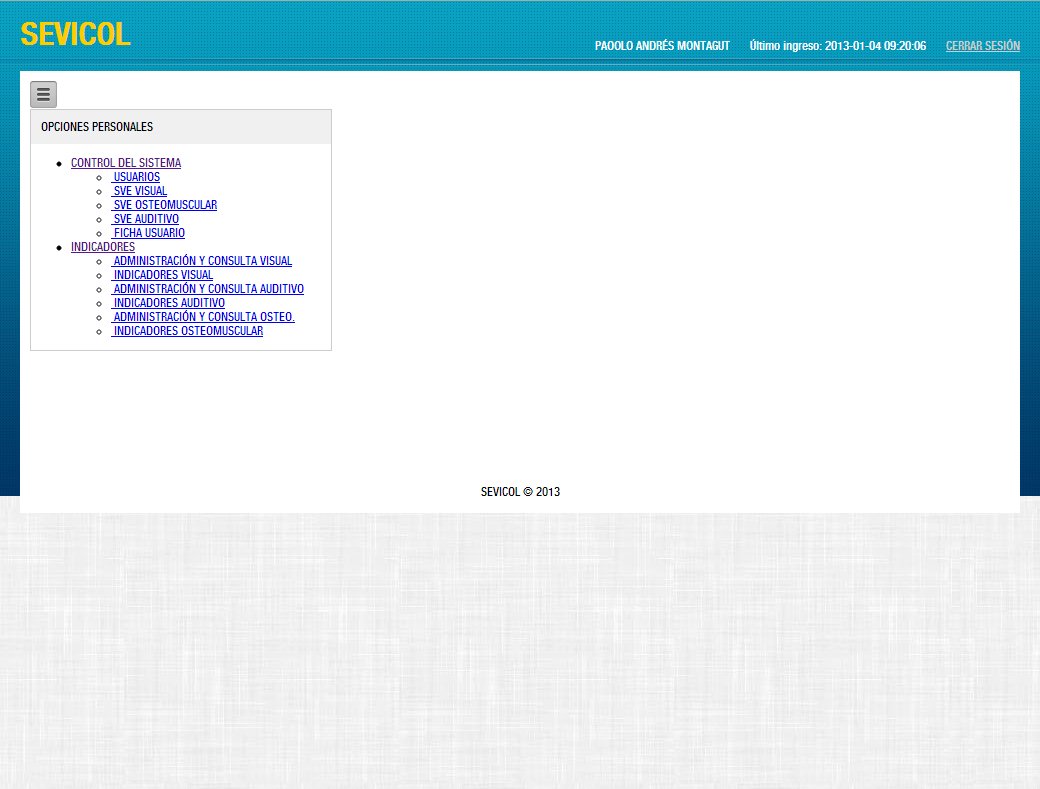Viewport: 1040px width, 789px height.
Task: Click the username PAOOLO ANDRÉS MONTAGUT
Action: tap(662, 45)
